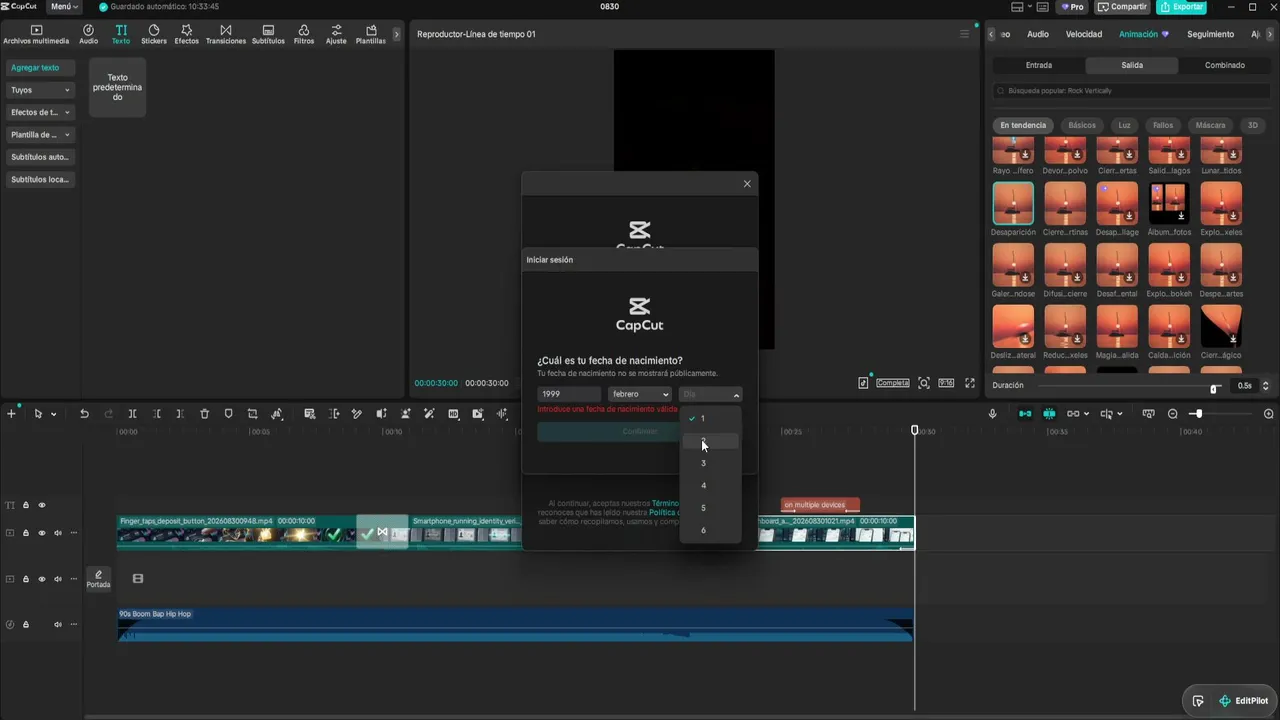Adjust the Duración animation slider
This screenshot has height=720, width=1280.
(1214, 388)
